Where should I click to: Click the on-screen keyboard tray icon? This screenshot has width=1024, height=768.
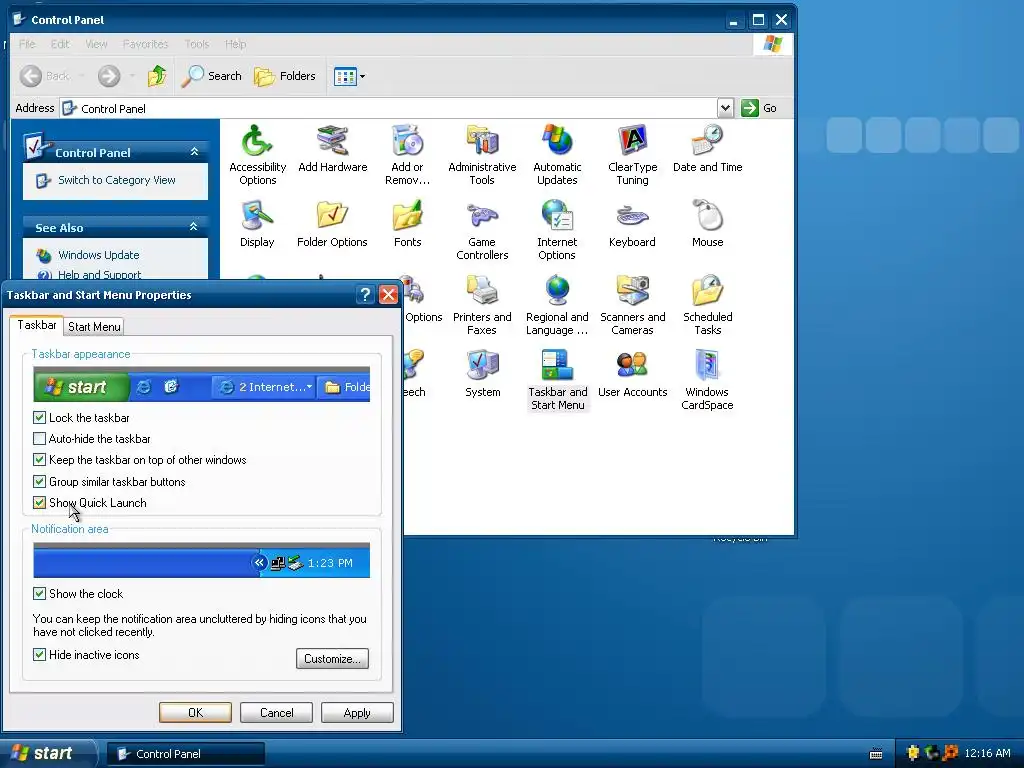[876, 754]
